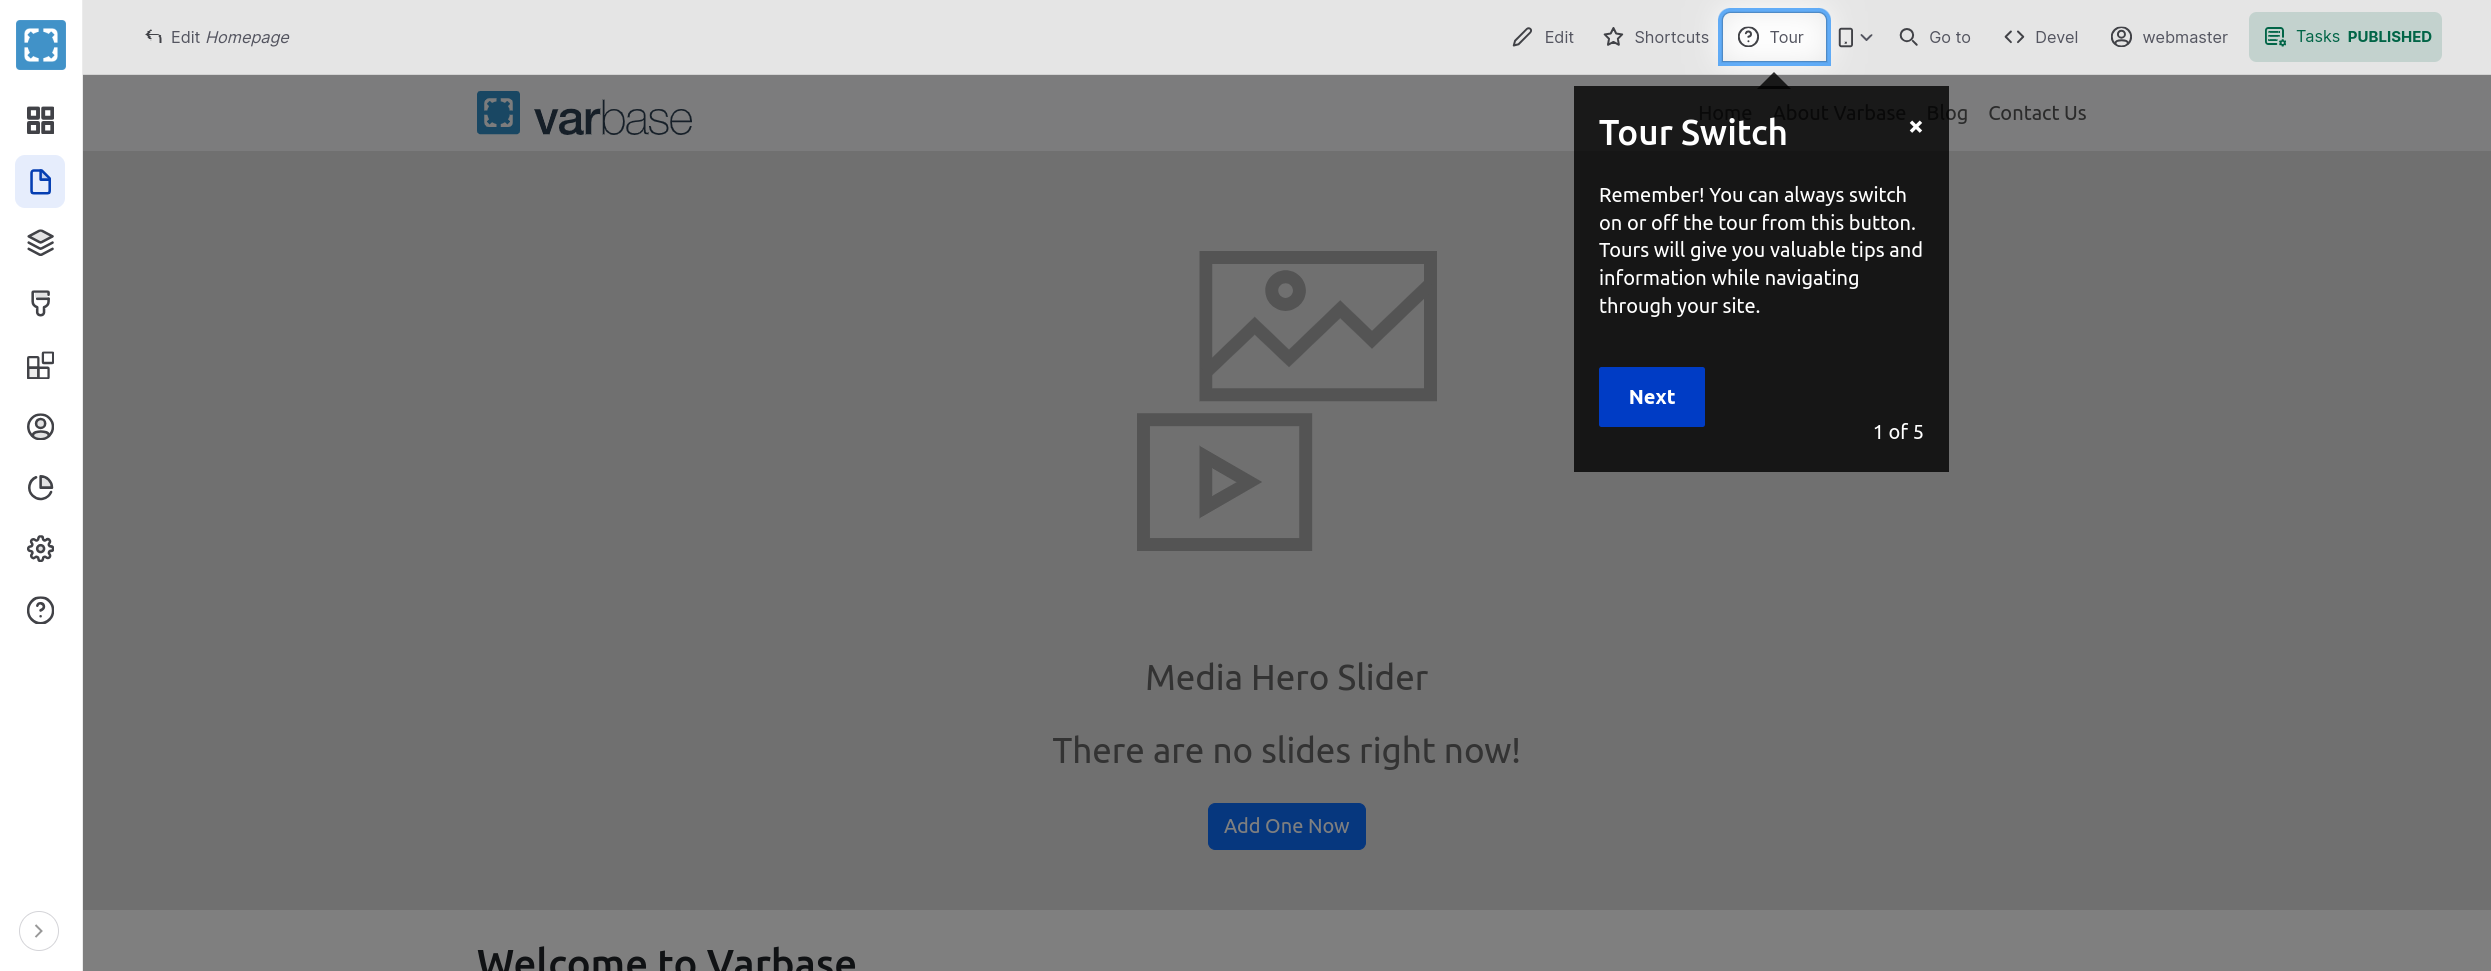This screenshot has height=971, width=2491.
Task: Click the Appearance paintbrush icon in the sidebar
Action: (40, 304)
